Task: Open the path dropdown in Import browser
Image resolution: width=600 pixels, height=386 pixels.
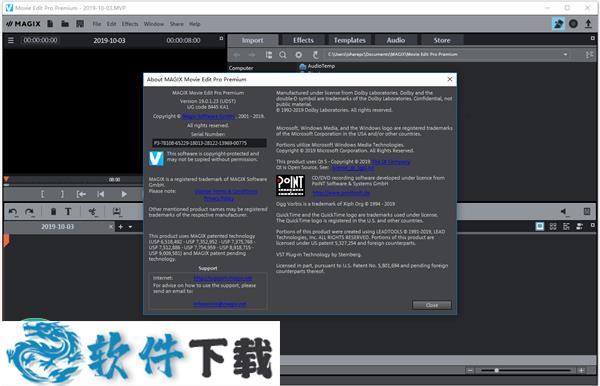Action: pos(565,55)
